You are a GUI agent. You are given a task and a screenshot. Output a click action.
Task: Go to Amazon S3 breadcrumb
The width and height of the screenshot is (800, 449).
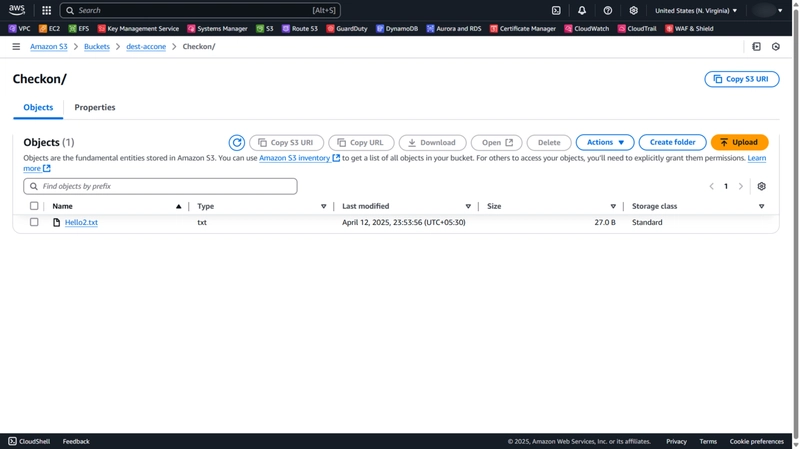48,46
